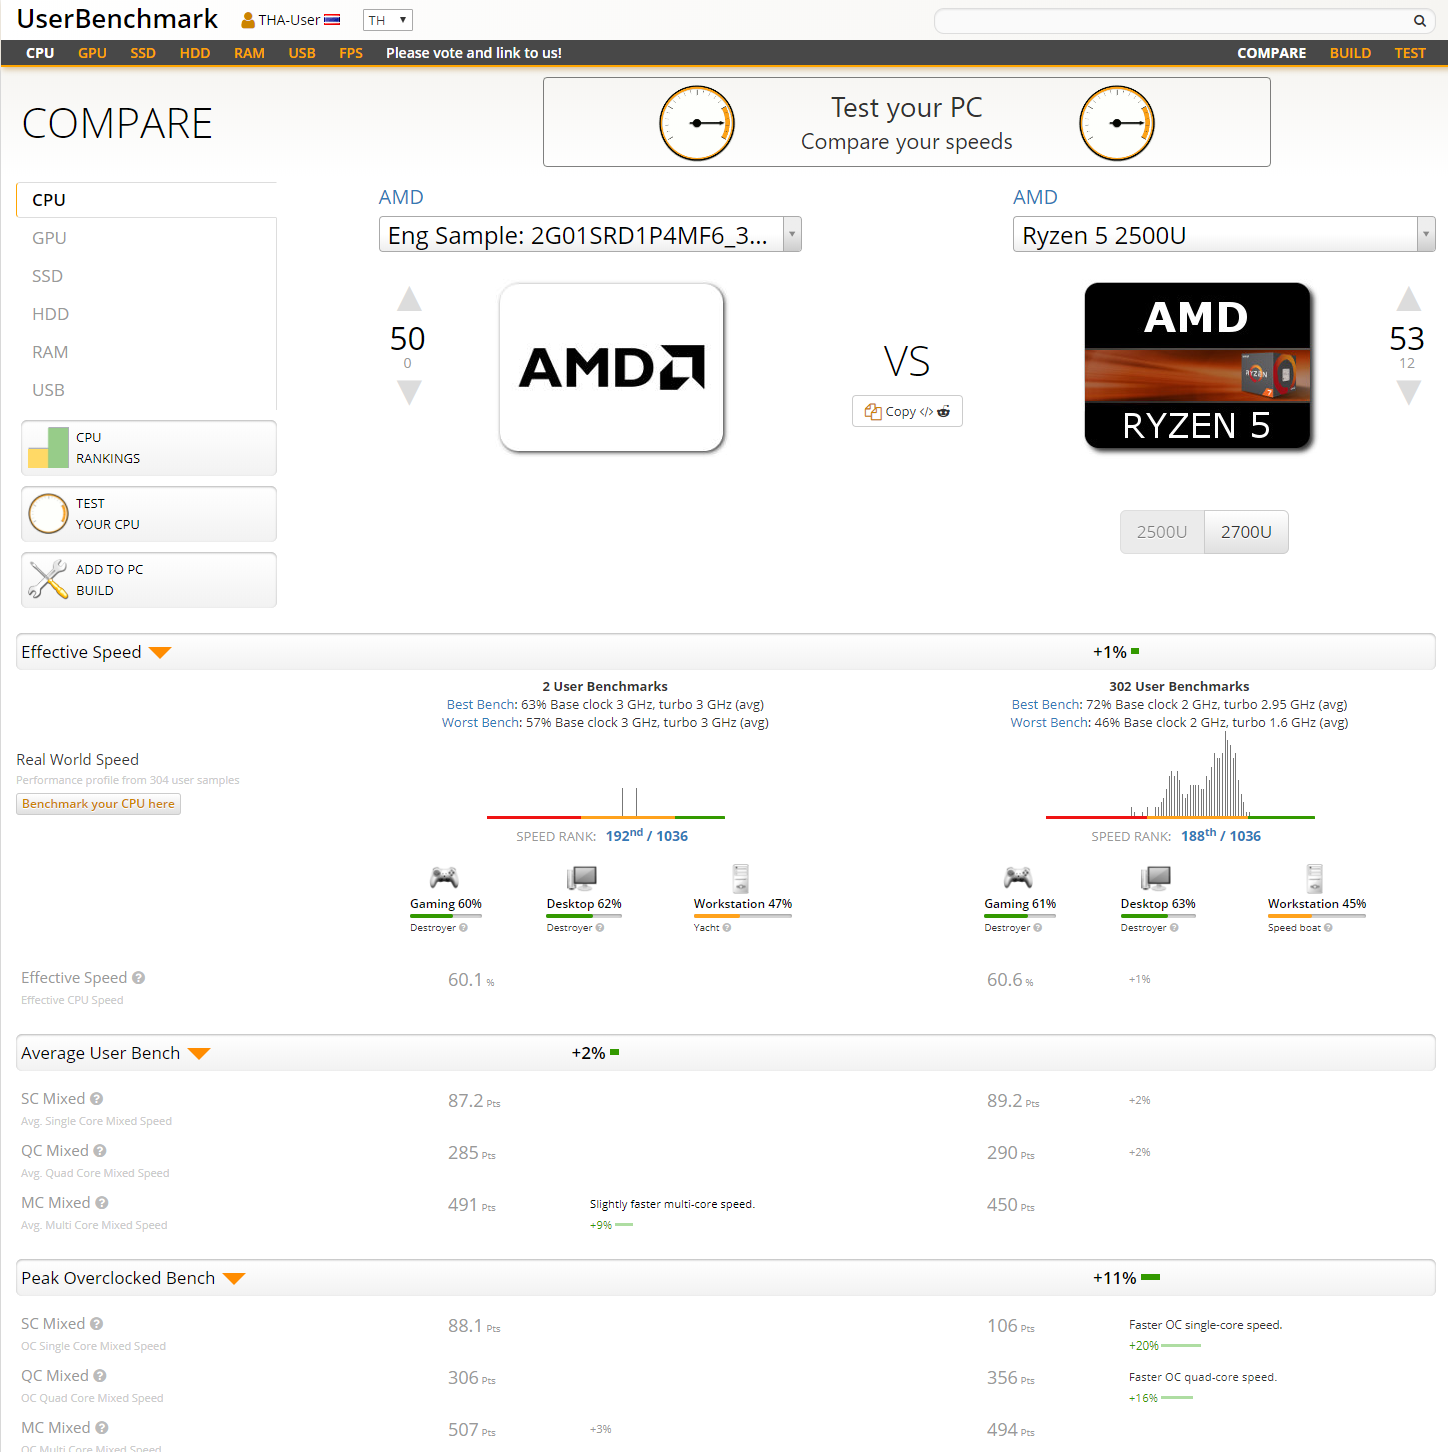1448x1452 pixels.
Task: Collapse the Average User Bench section
Action: 199,1054
